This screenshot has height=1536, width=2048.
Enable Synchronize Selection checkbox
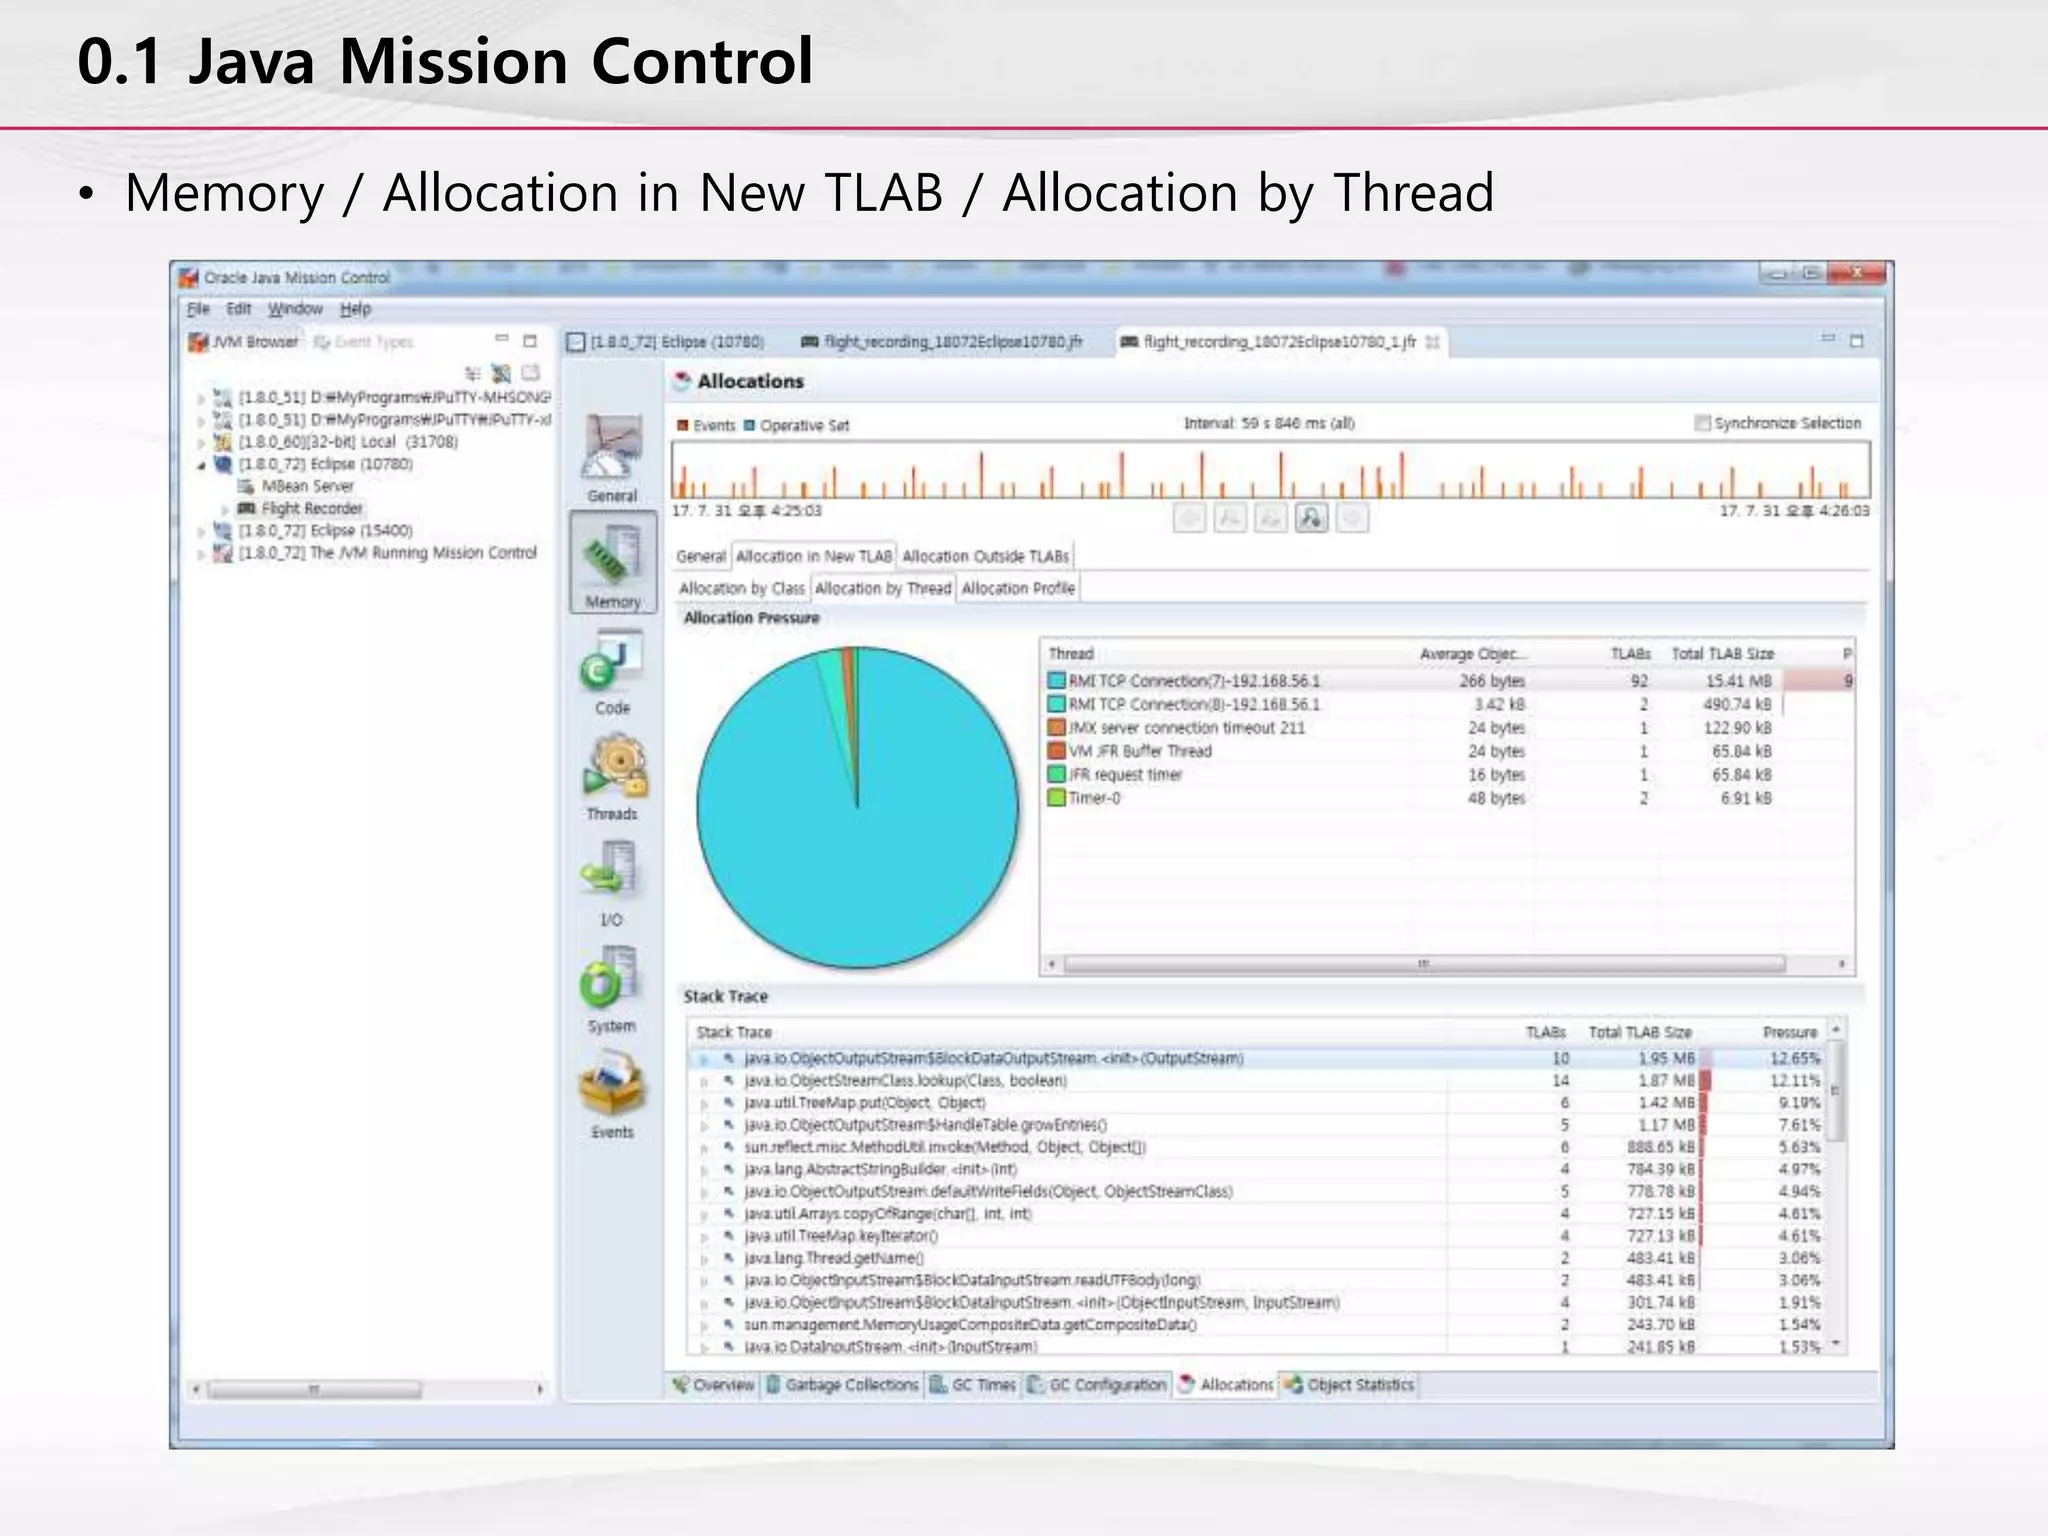coord(1702,423)
